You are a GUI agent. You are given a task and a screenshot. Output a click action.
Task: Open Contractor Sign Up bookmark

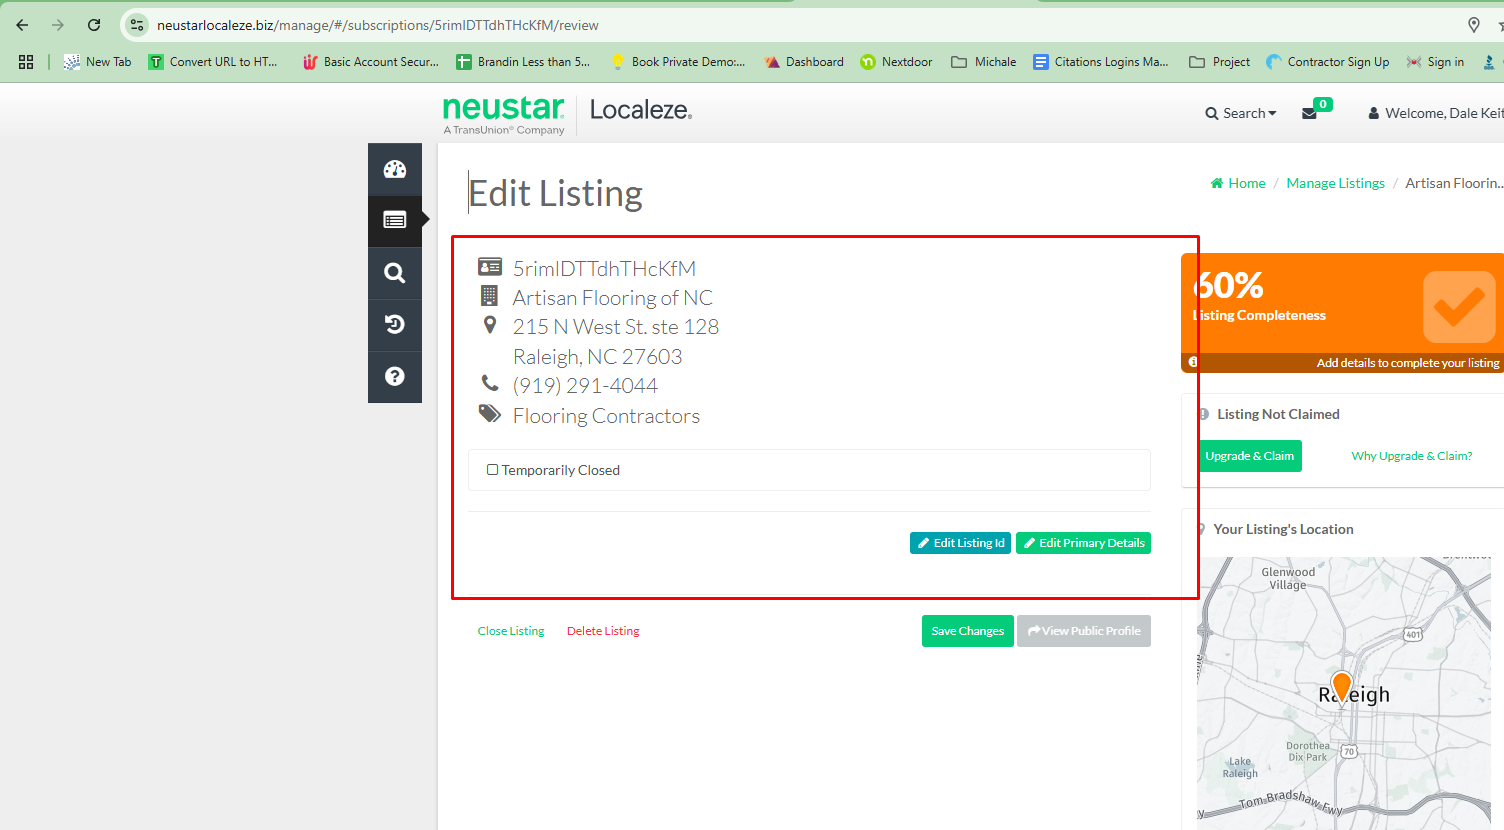coord(1327,62)
